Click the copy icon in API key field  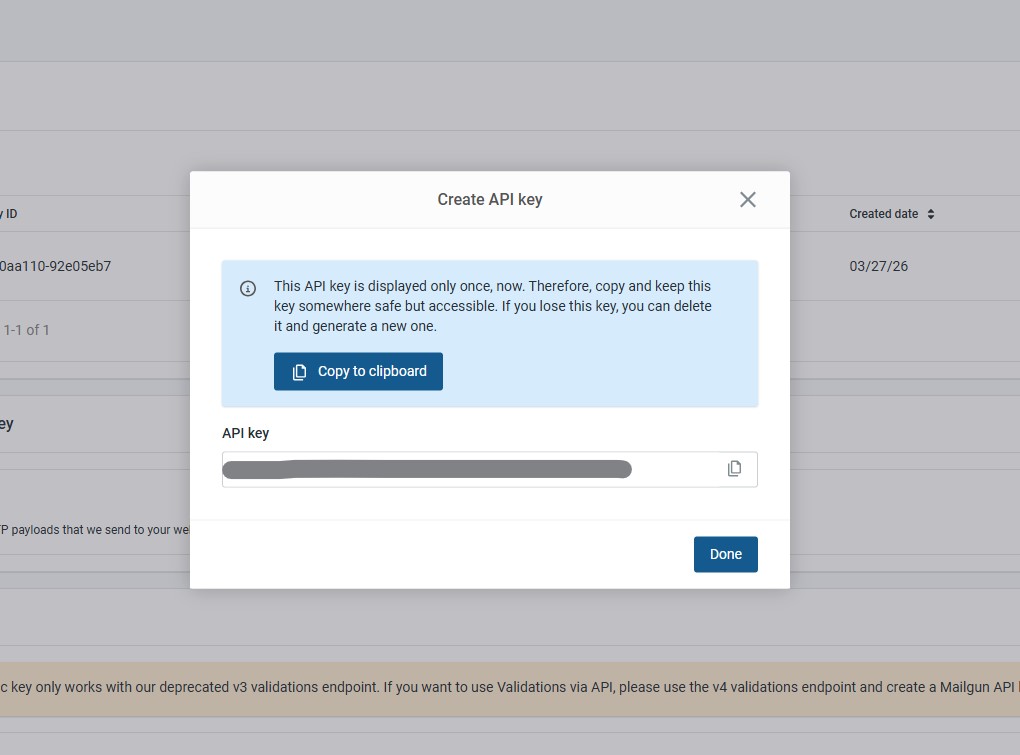(734, 469)
